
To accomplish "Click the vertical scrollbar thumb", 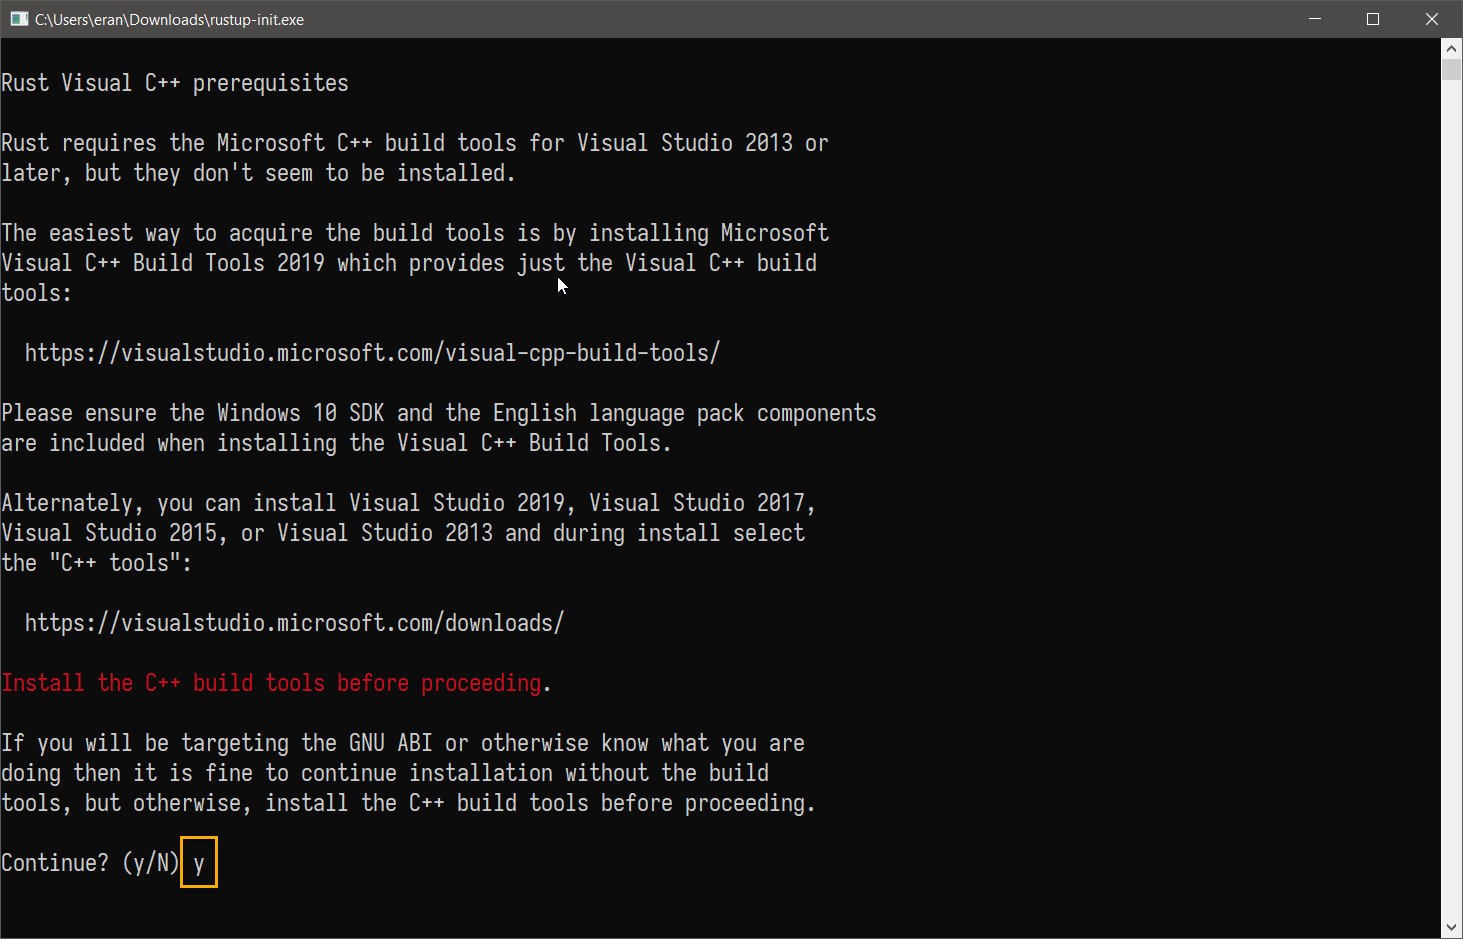I will (1451, 69).
